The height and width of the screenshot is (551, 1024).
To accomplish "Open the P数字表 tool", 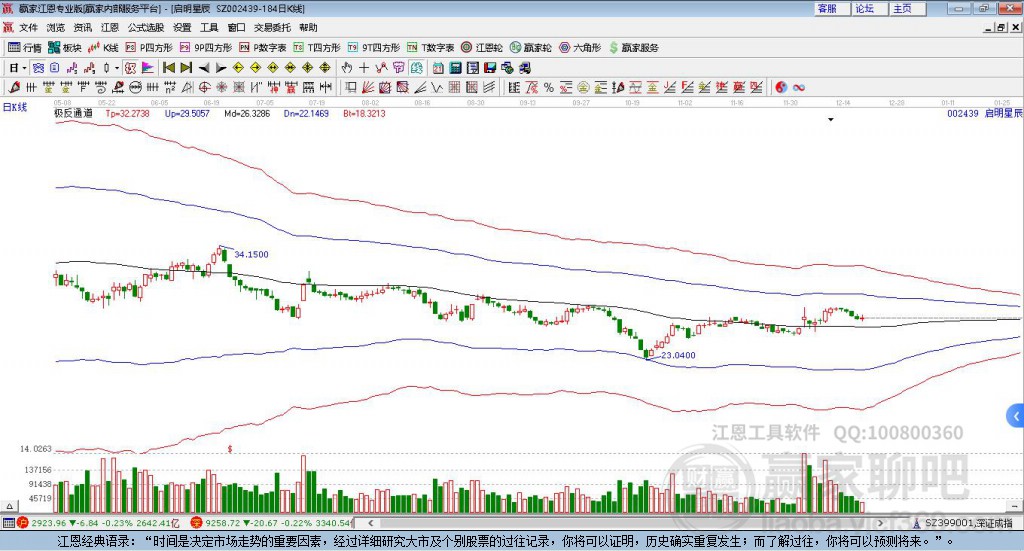I will click(x=263, y=48).
